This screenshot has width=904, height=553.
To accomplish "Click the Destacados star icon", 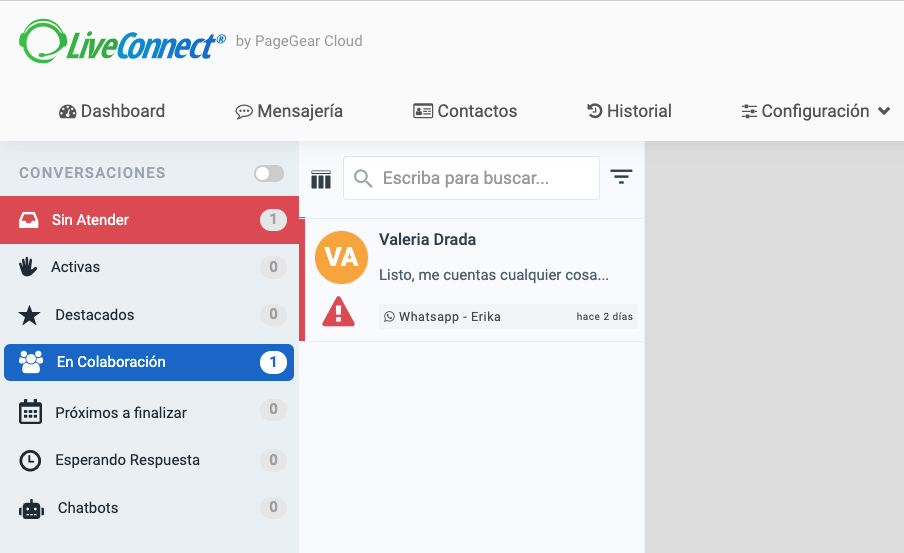I will [x=29, y=315].
